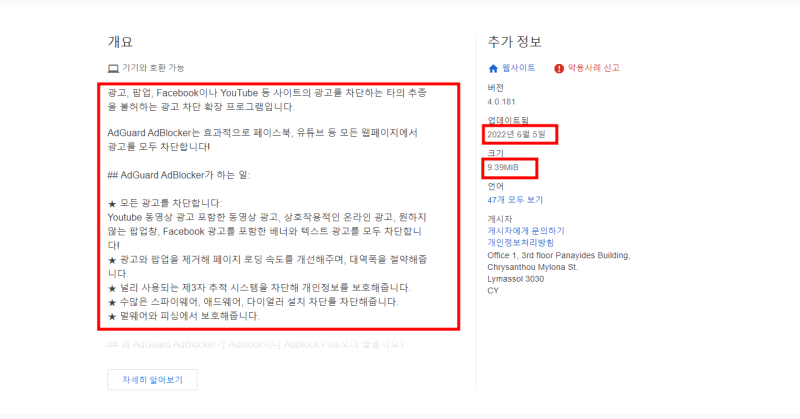
Task: Open the 개인정보처리방침 link
Action: point(520,243)
